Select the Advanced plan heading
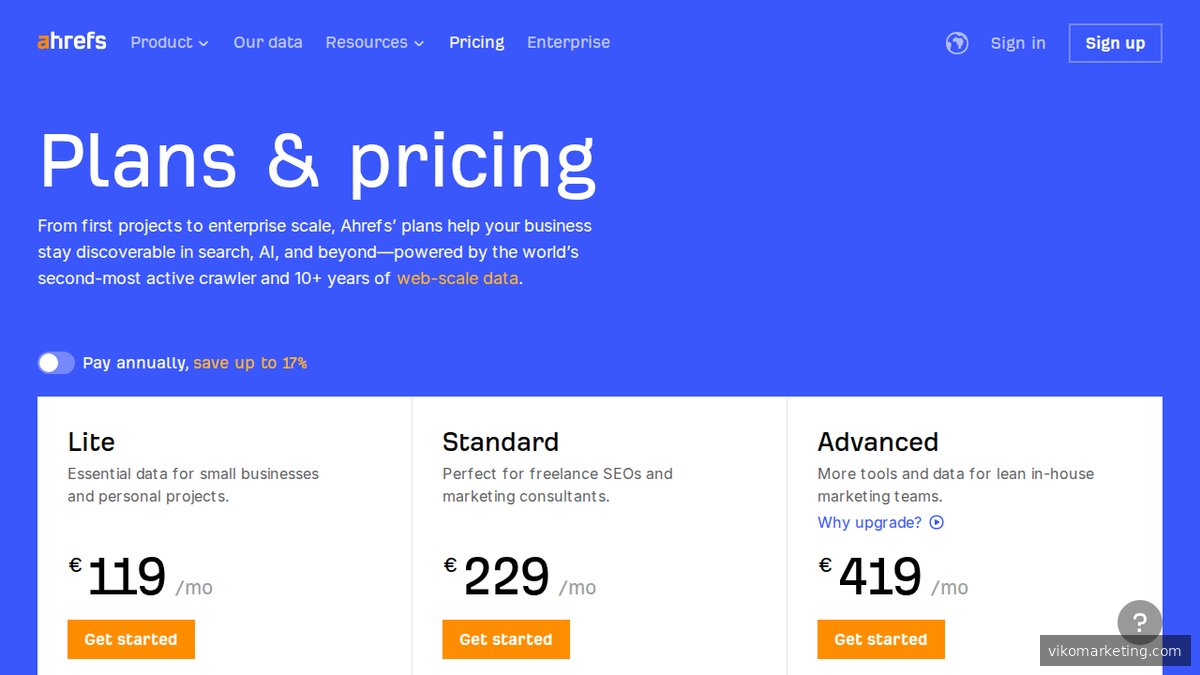 878,442
